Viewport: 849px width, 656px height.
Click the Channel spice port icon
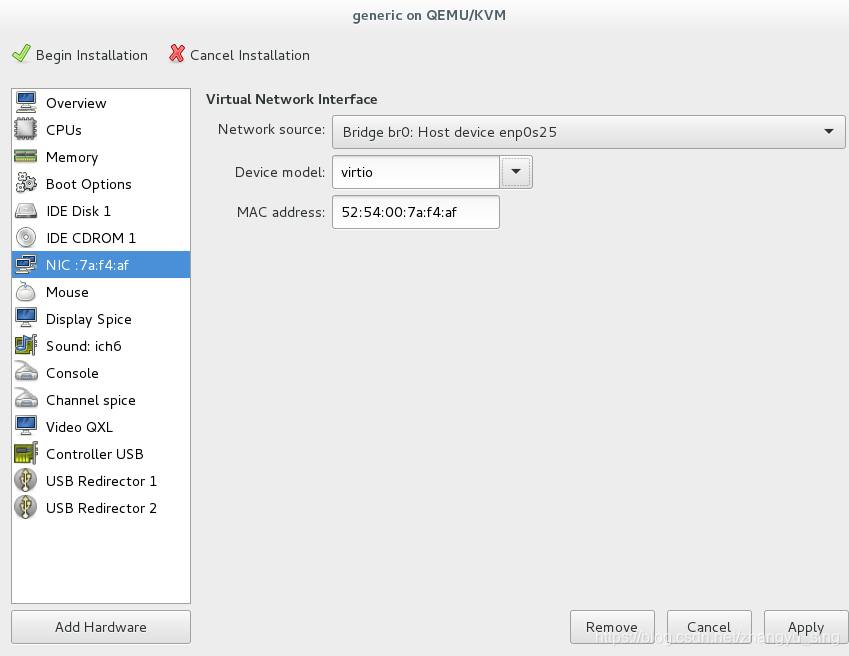point(26,399)
